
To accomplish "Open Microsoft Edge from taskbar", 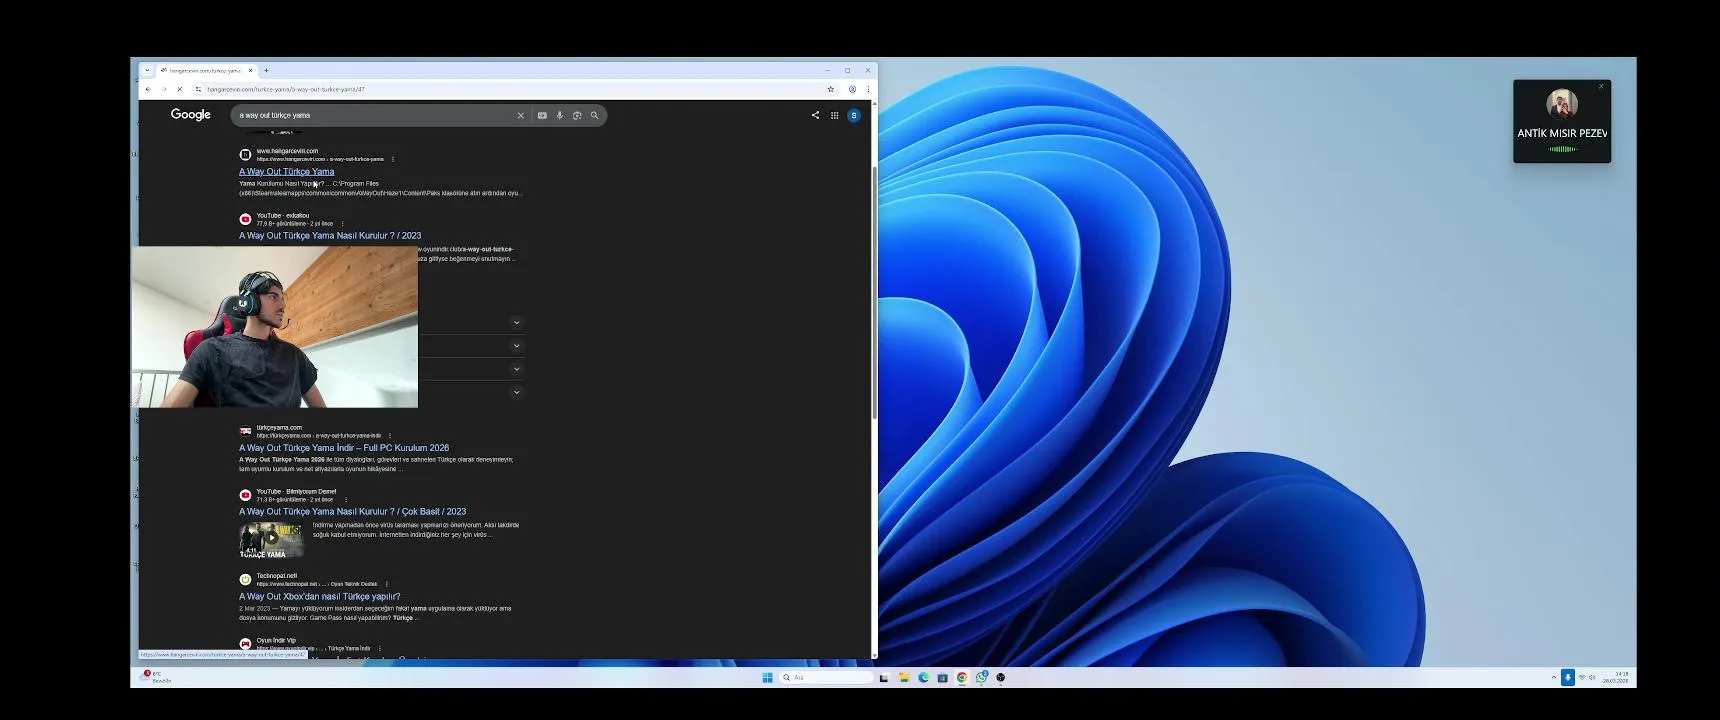I will click(923, 677).
